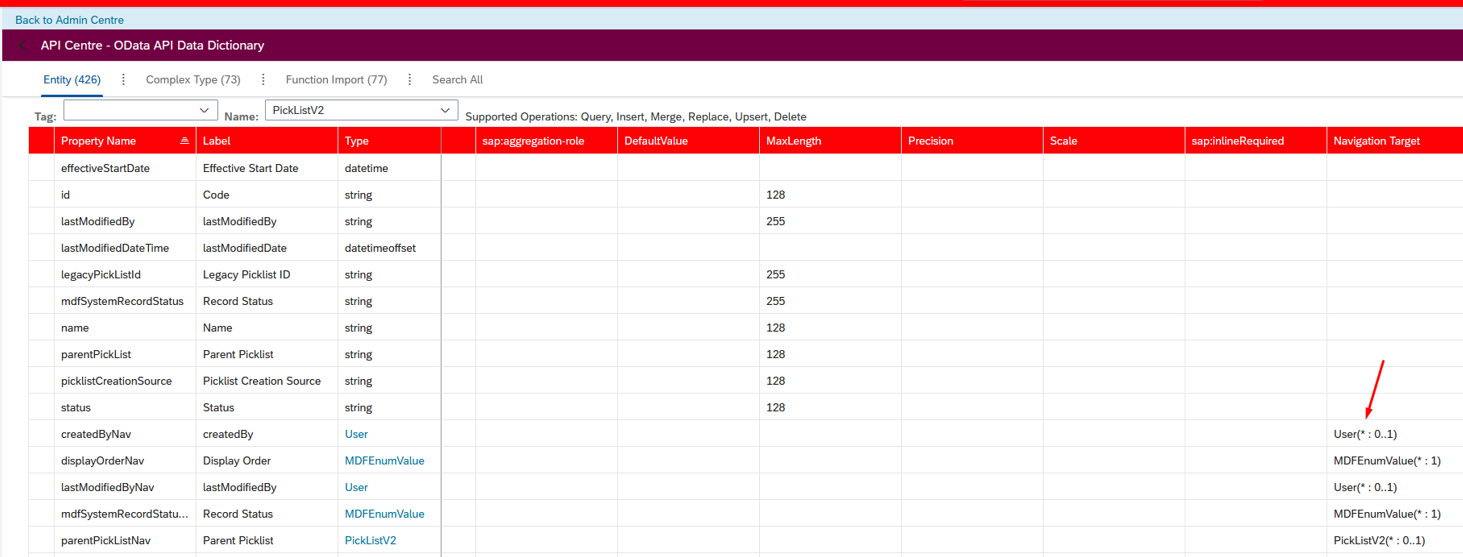Screen dimensions: 1463x557
Task: Select the effectiveStartDate property row cell
Action: [x=105, y=168]
